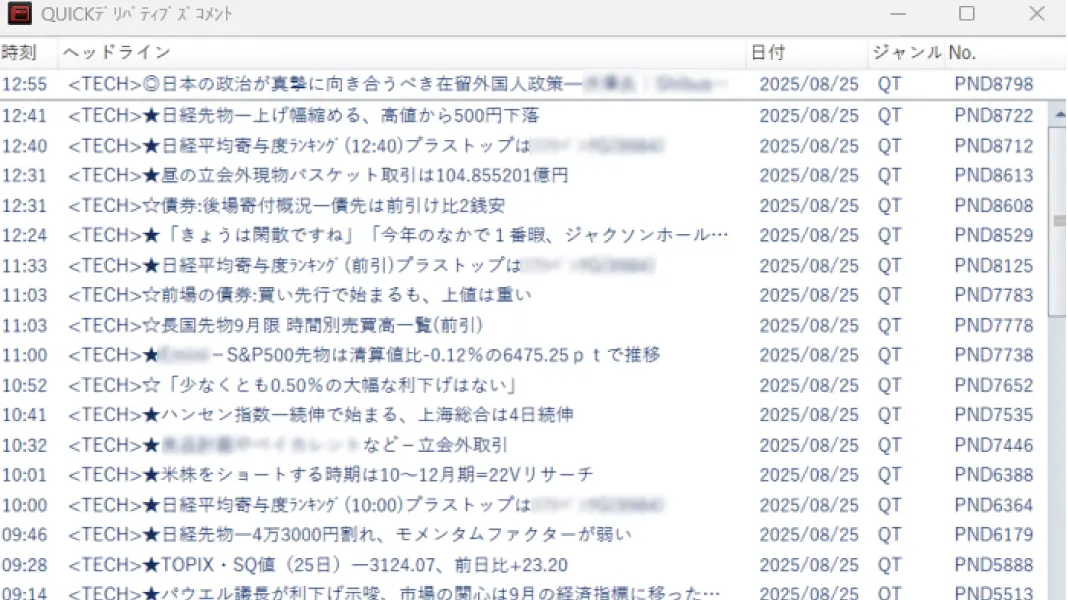Open headline 債券:後場寄付概況―債先は前引け比2銭安
This screenshot has height=600, width=1068.
point(287,205)
